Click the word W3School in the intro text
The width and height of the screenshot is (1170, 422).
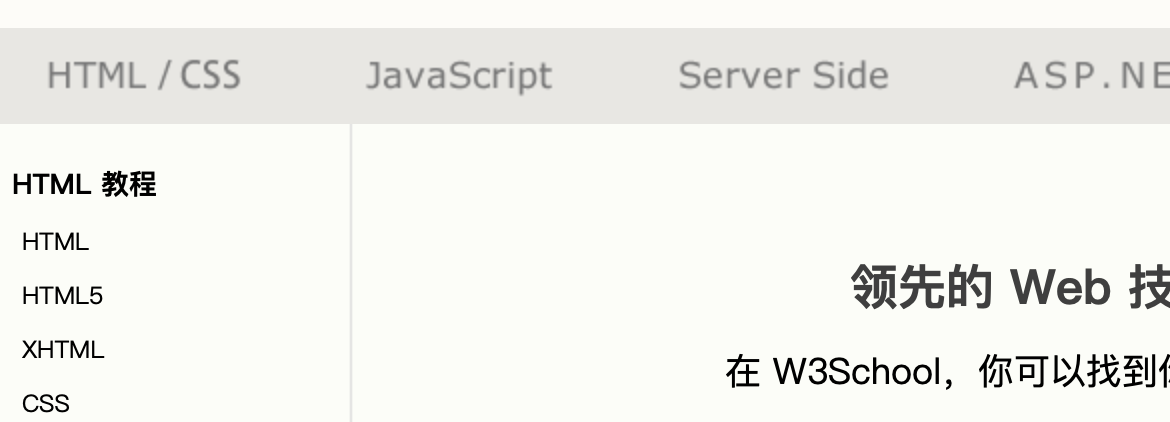pyautogui.click(x=856, y=372)
